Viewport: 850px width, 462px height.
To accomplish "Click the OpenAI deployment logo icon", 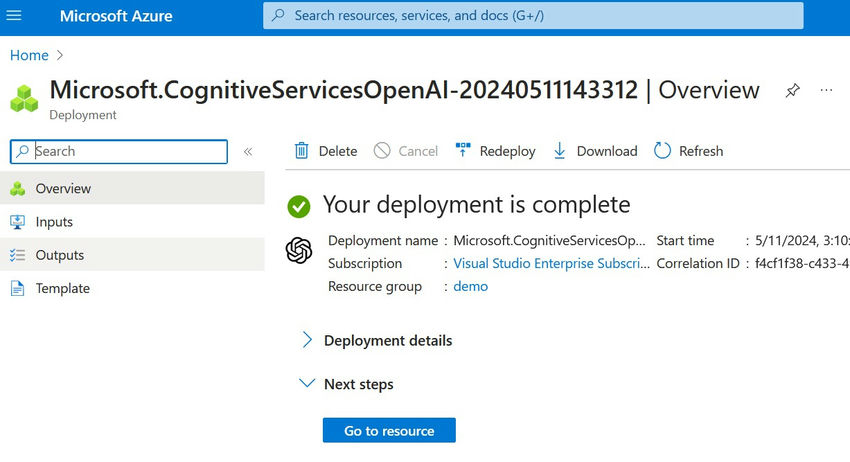I will click(x=299, y=250).
